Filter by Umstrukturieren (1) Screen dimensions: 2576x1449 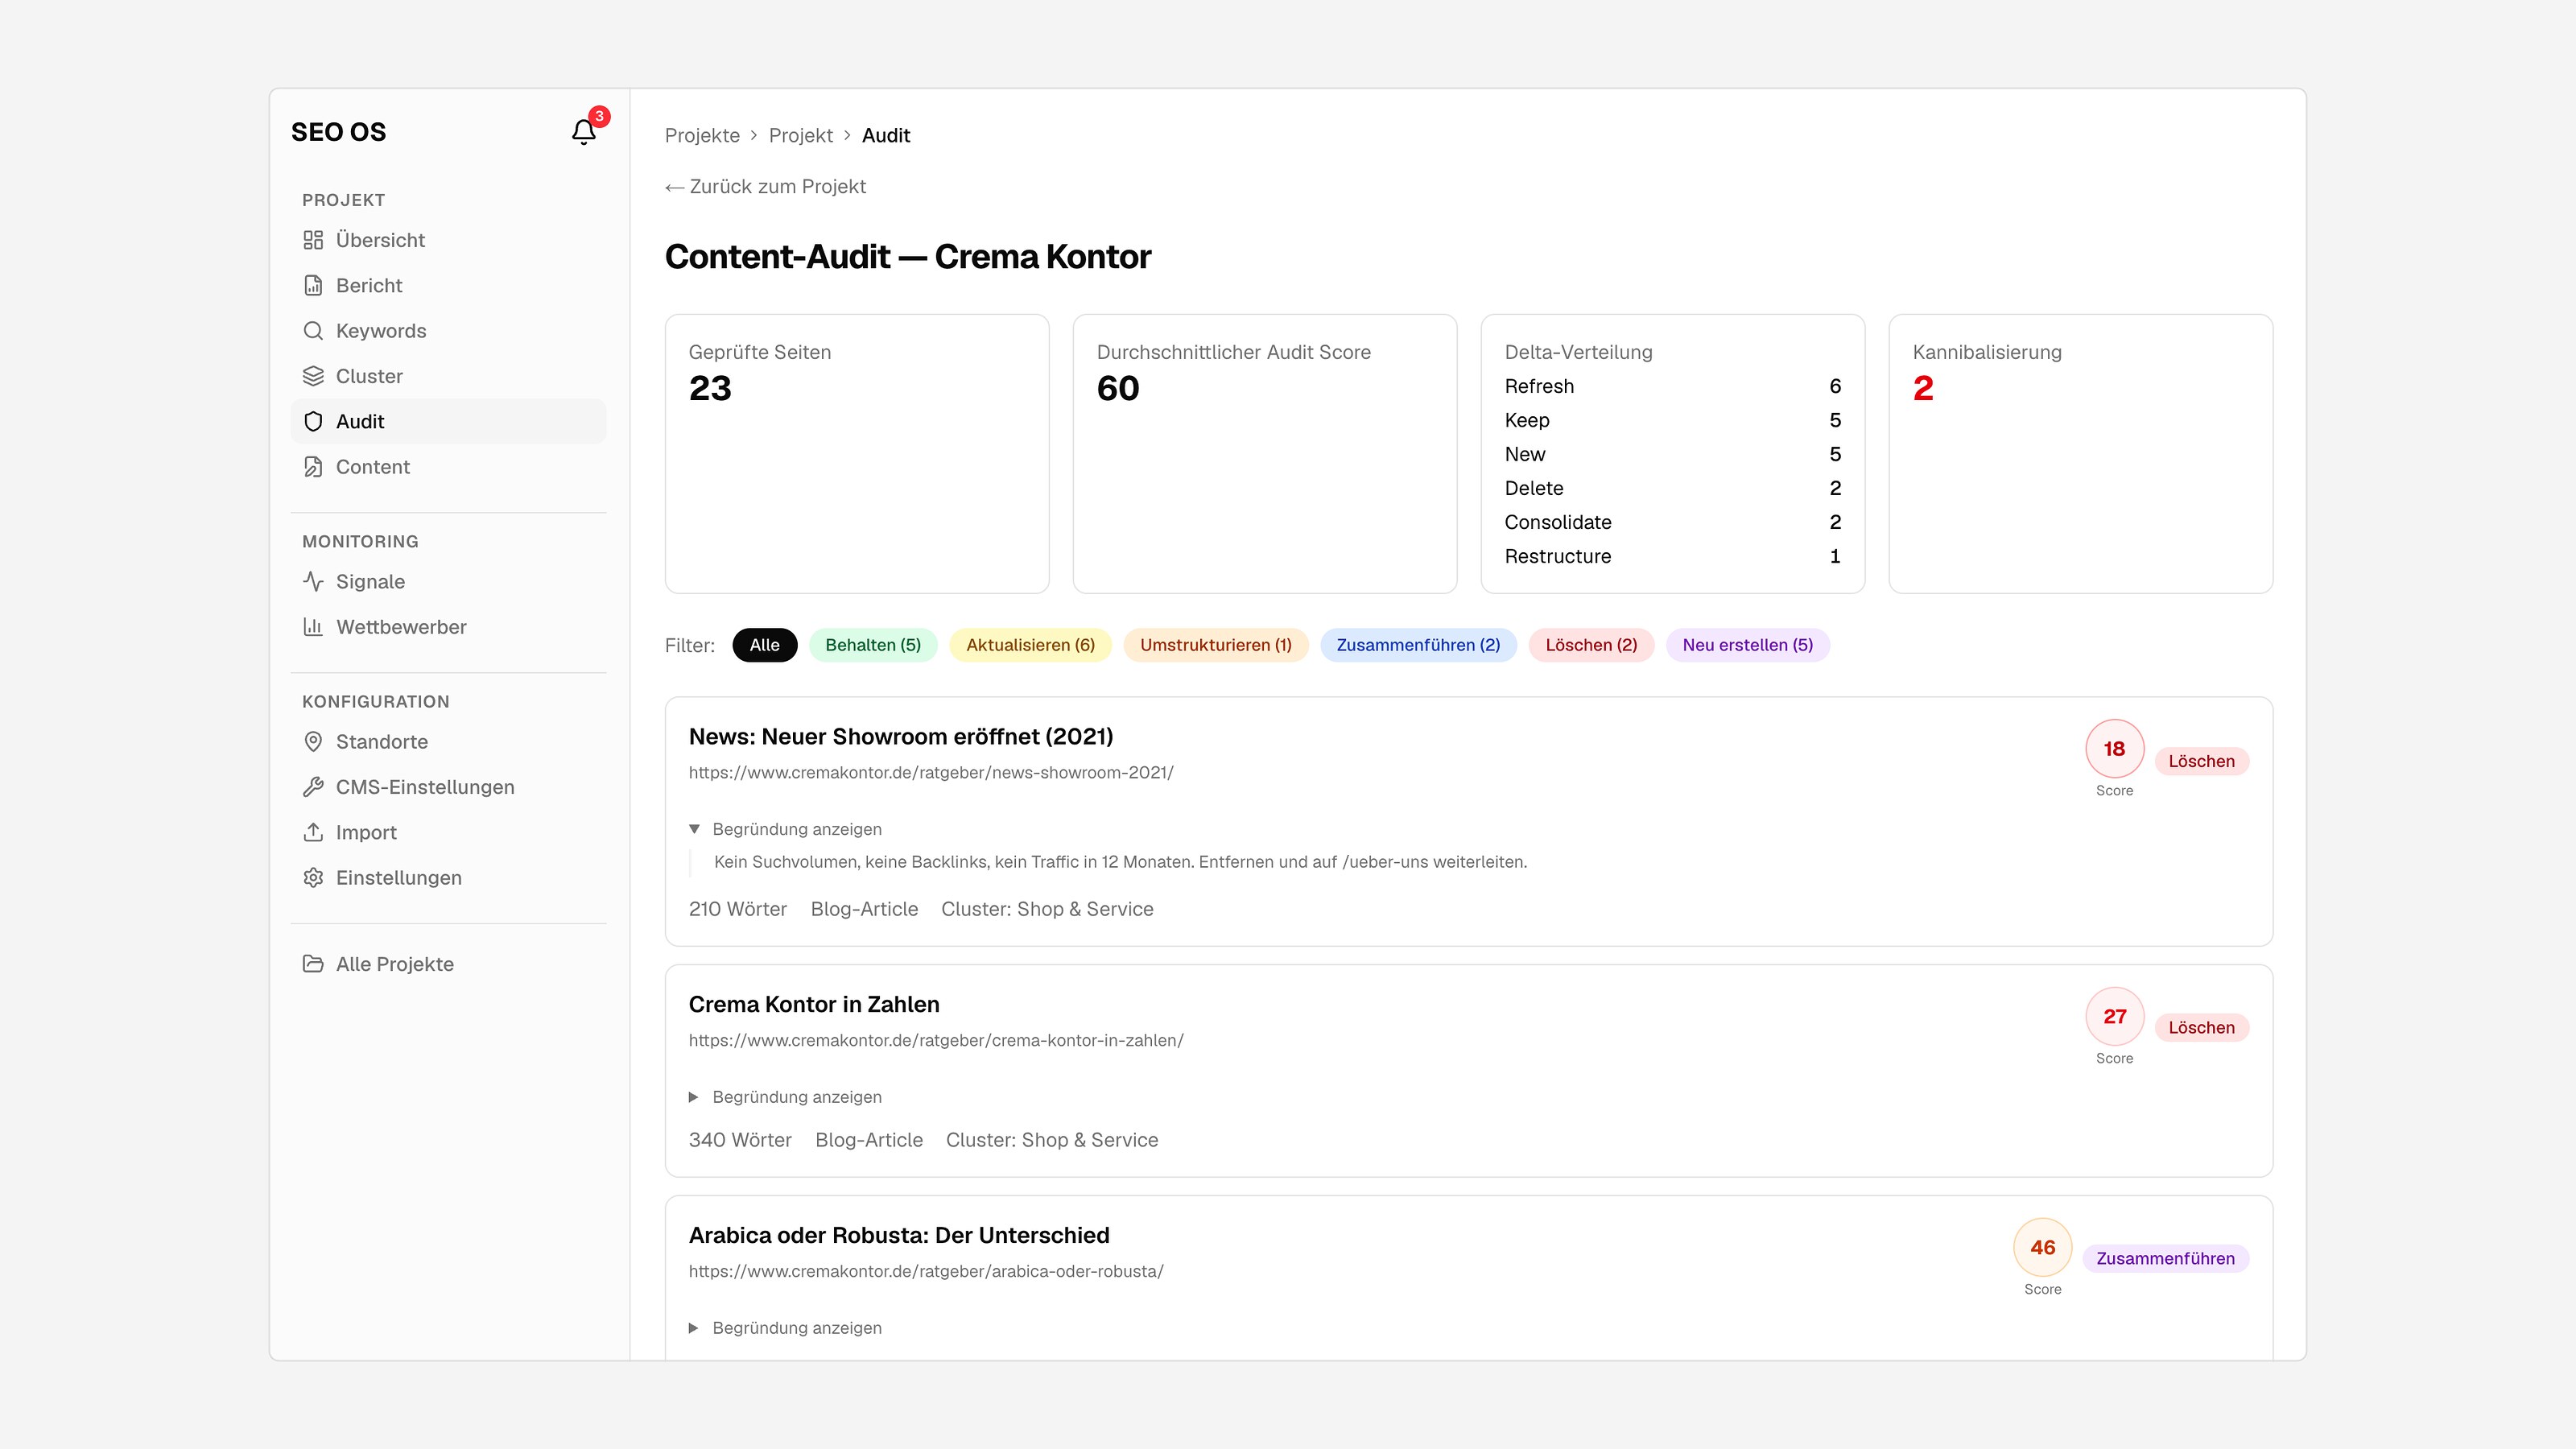click(1216, 645)
